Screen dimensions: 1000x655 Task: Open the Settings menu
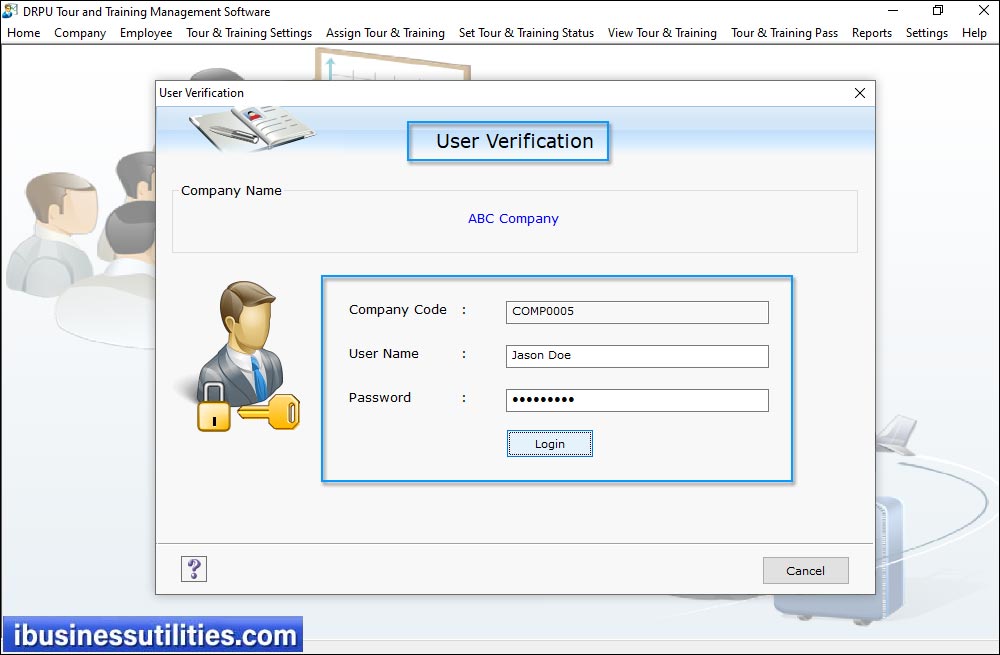point(927,33)
